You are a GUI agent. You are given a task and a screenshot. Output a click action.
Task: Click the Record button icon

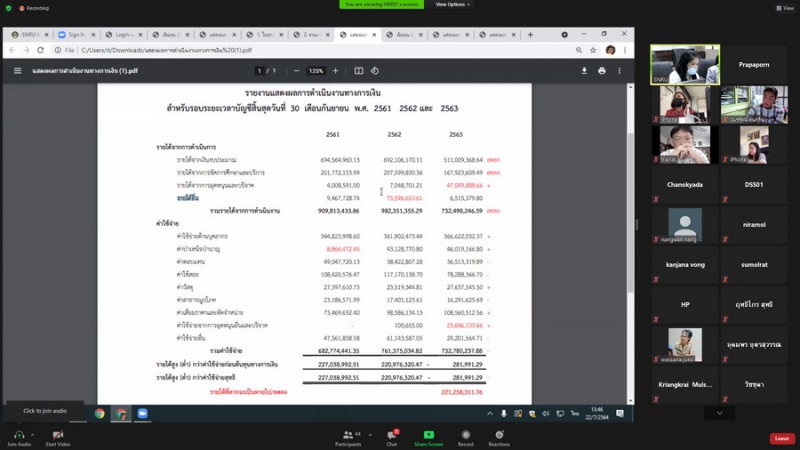465,435
